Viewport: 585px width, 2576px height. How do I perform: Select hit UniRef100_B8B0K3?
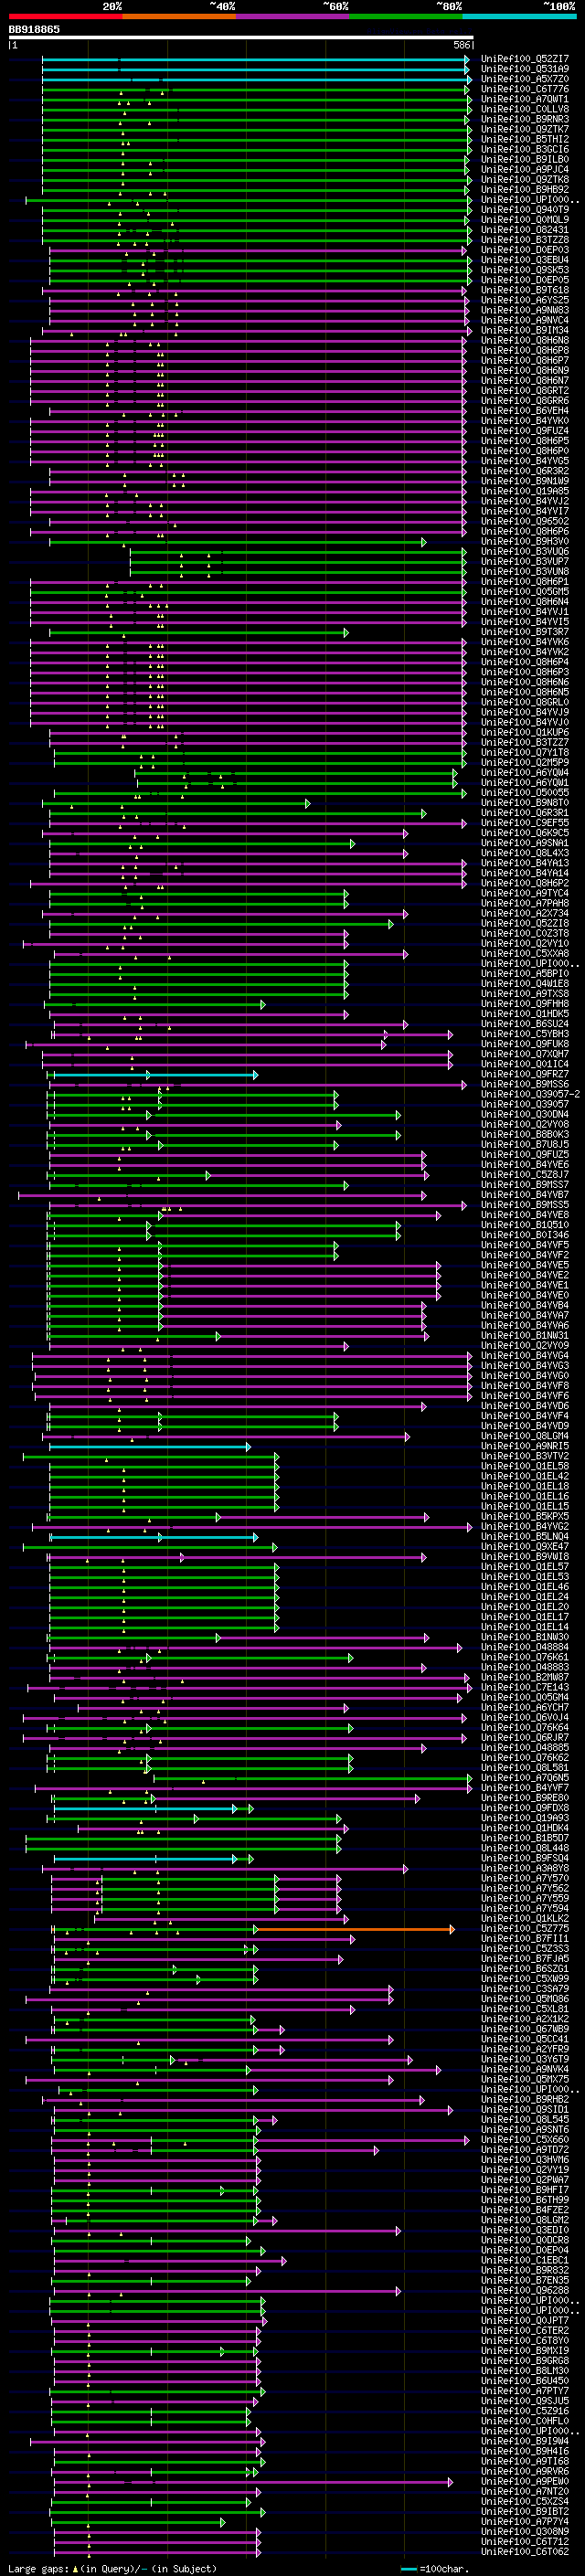tap(524, 1134)
